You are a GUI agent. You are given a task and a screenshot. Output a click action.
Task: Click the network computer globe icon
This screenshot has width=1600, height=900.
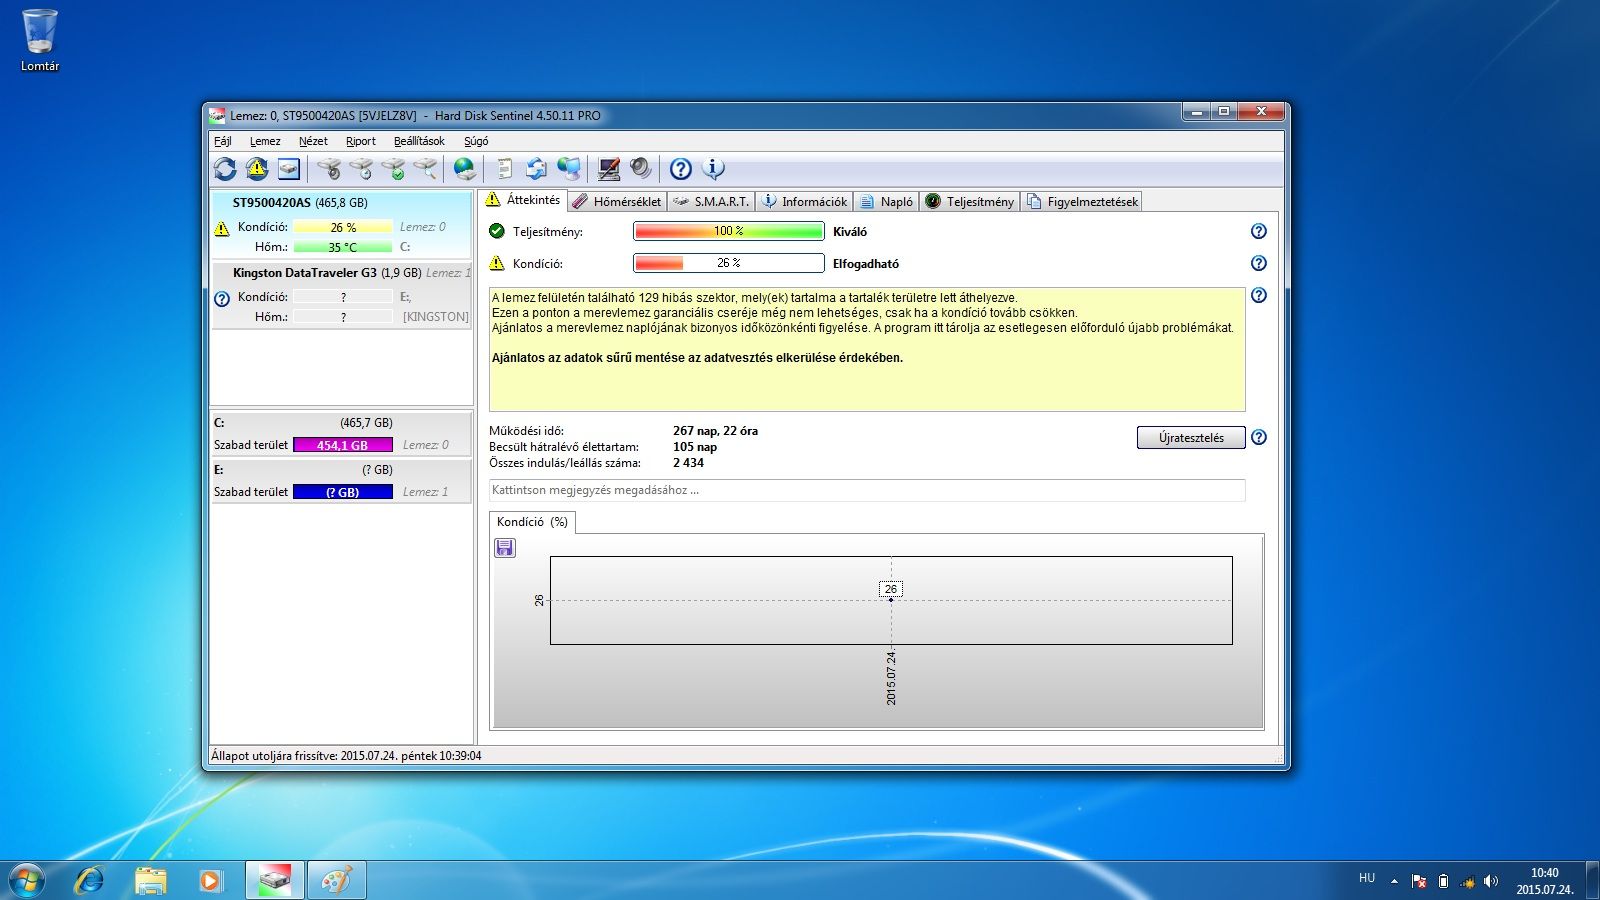pyautogui.click(x=569, y=169)
